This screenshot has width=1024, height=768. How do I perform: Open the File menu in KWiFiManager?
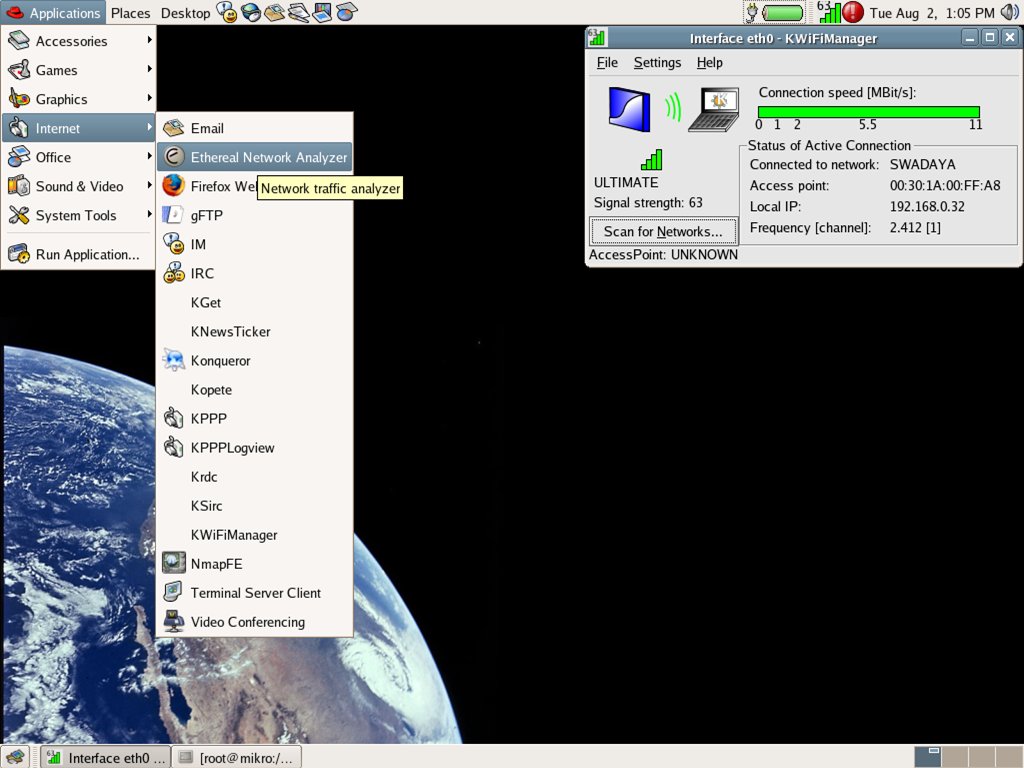(607, 62)
